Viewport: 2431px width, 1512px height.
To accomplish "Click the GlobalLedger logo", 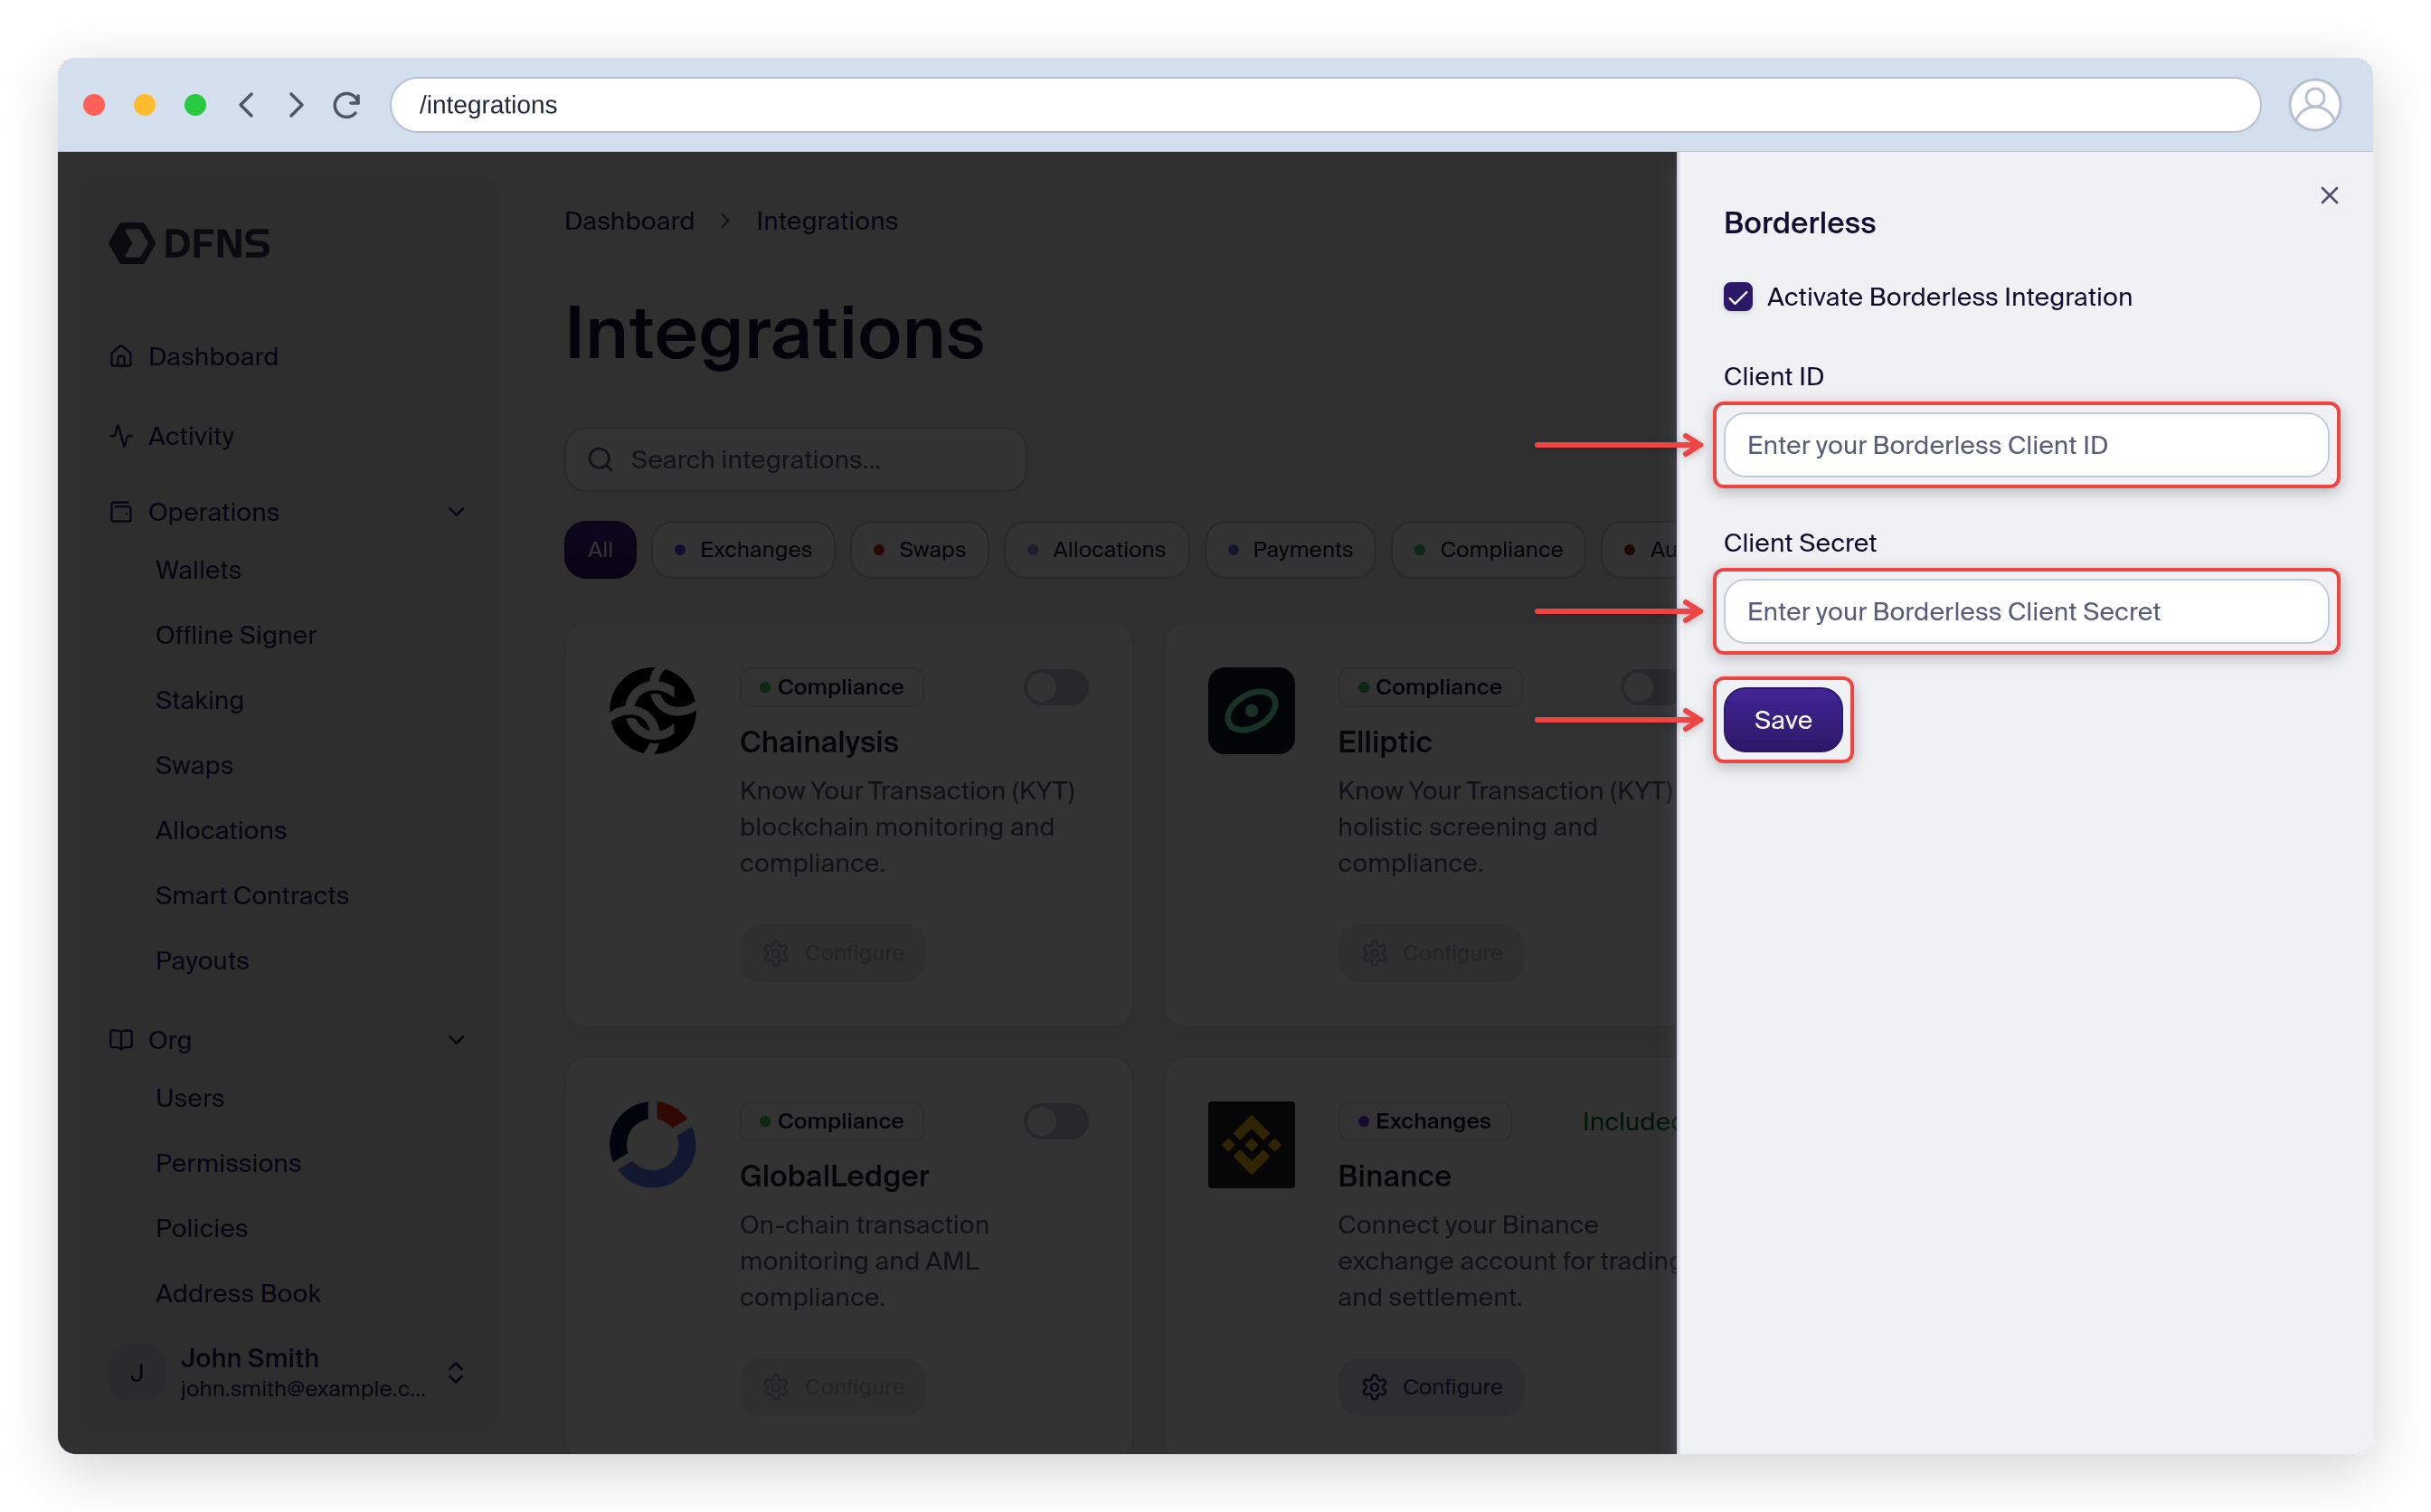I will 653,1144.
